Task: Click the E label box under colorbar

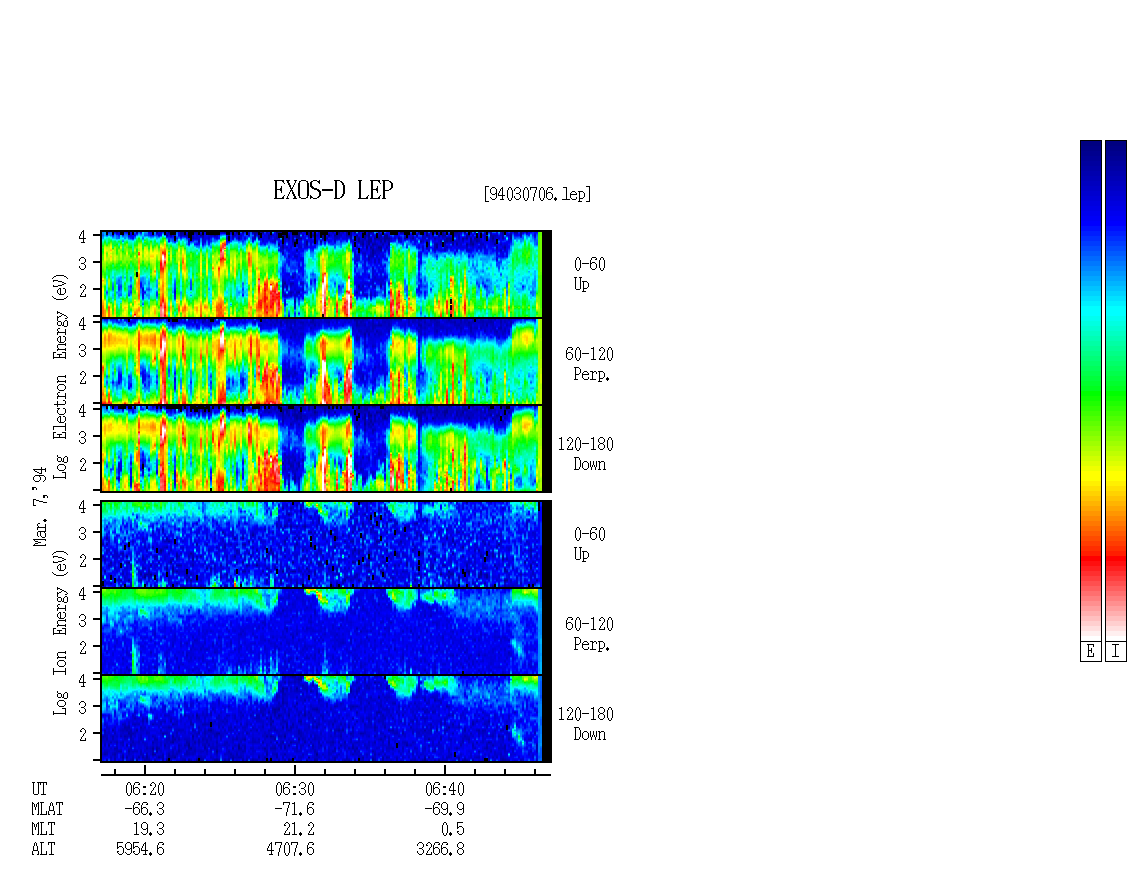Action: [x=1091, y=652]
